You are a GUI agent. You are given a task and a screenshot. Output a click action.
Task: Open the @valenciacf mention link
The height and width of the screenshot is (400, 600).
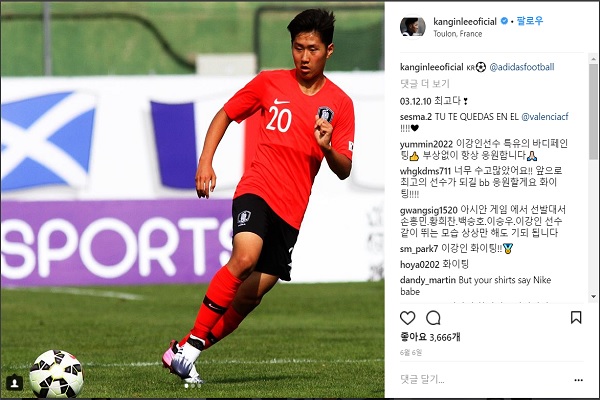pos(545,116)
